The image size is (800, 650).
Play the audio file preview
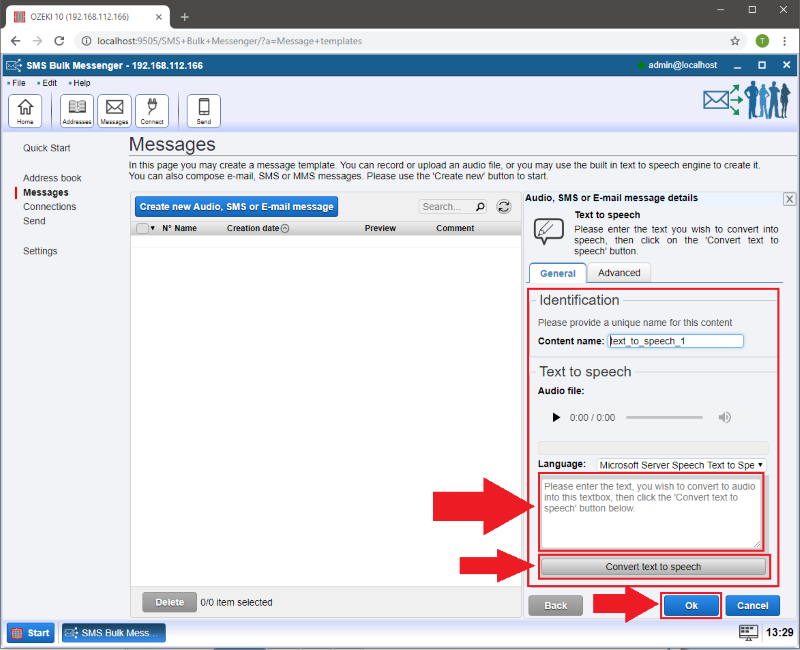[x=557, y=417]
